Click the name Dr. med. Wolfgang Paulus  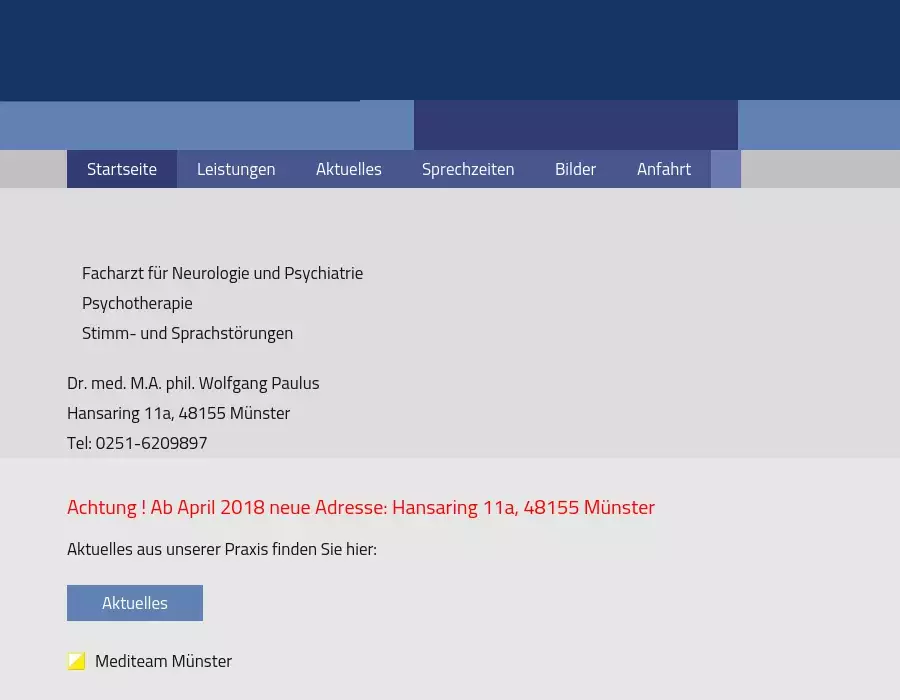193,383
